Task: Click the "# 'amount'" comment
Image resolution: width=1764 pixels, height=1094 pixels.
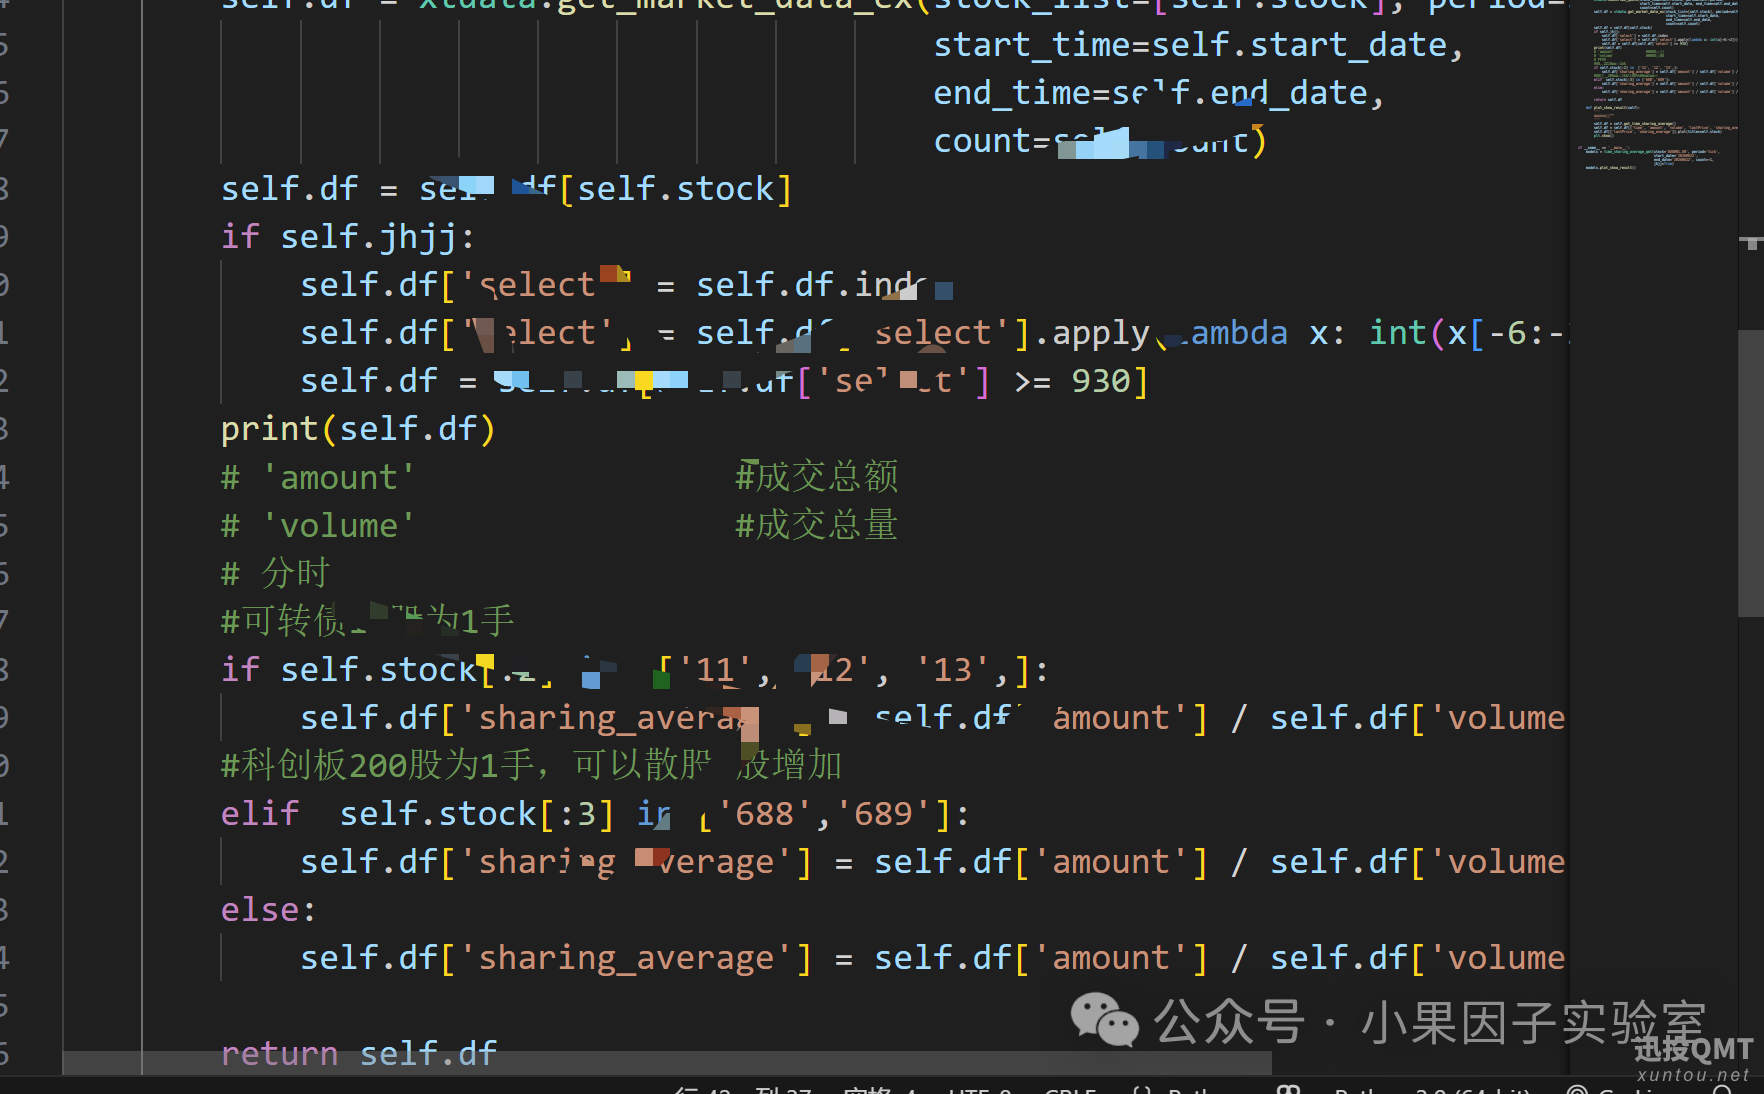Action: pos(318,477)
